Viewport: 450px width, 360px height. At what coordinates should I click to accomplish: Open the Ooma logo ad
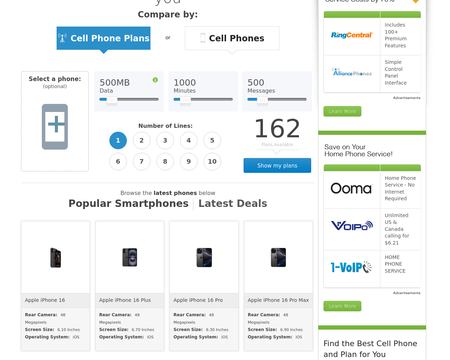(351, 189)
